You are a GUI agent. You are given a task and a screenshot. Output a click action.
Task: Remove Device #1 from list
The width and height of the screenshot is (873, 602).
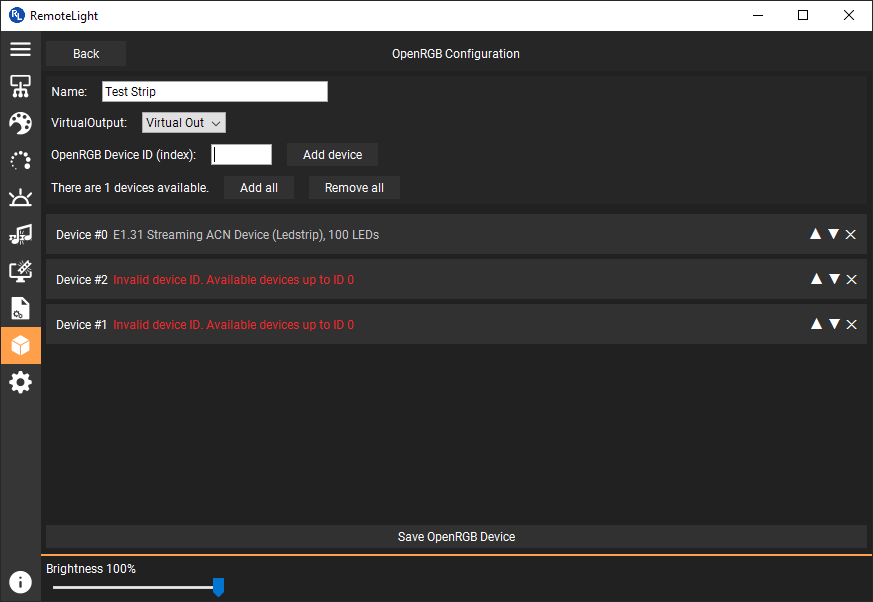pos(852,324)
